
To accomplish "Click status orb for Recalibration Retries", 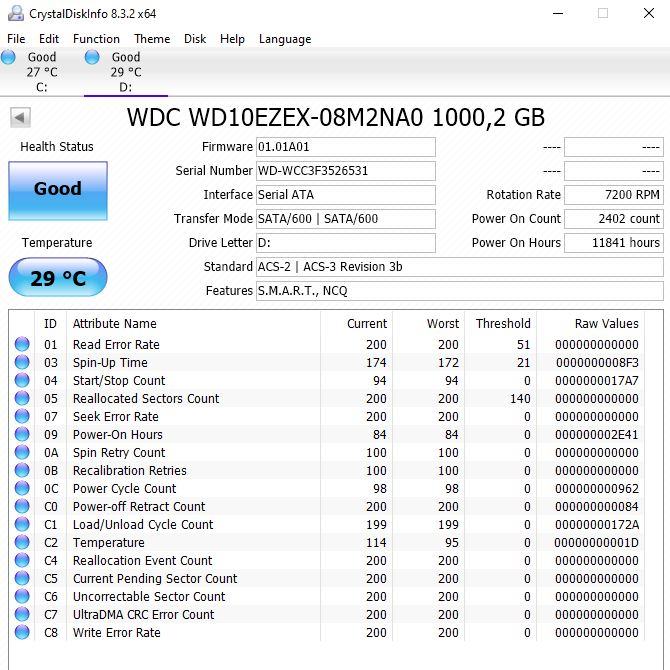I will pos(22,470).
